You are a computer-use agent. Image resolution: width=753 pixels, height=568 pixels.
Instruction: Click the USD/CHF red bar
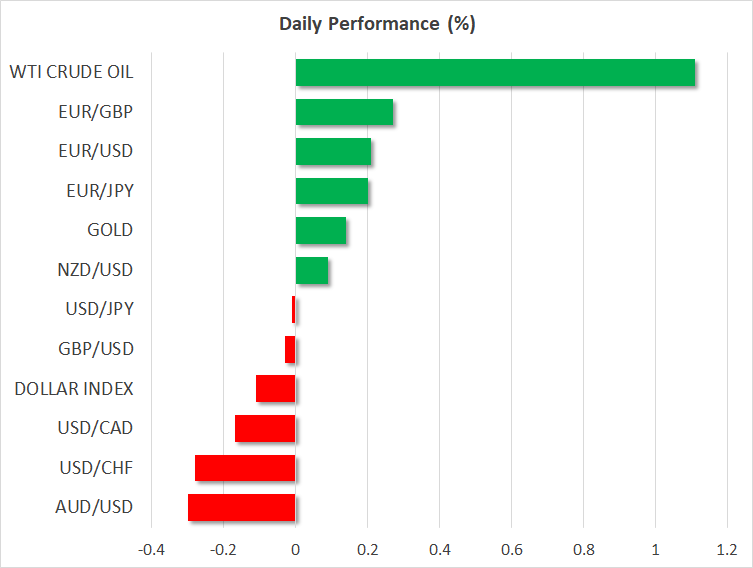tap(245, 467)
